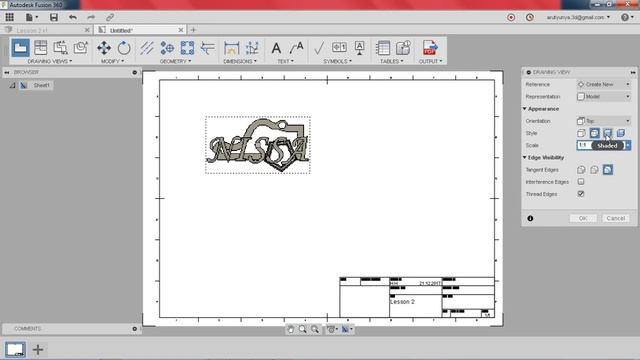Viewport: 640px width, 360px height.
Task: Open the Orientation dropdown
Action: [604, 121]
